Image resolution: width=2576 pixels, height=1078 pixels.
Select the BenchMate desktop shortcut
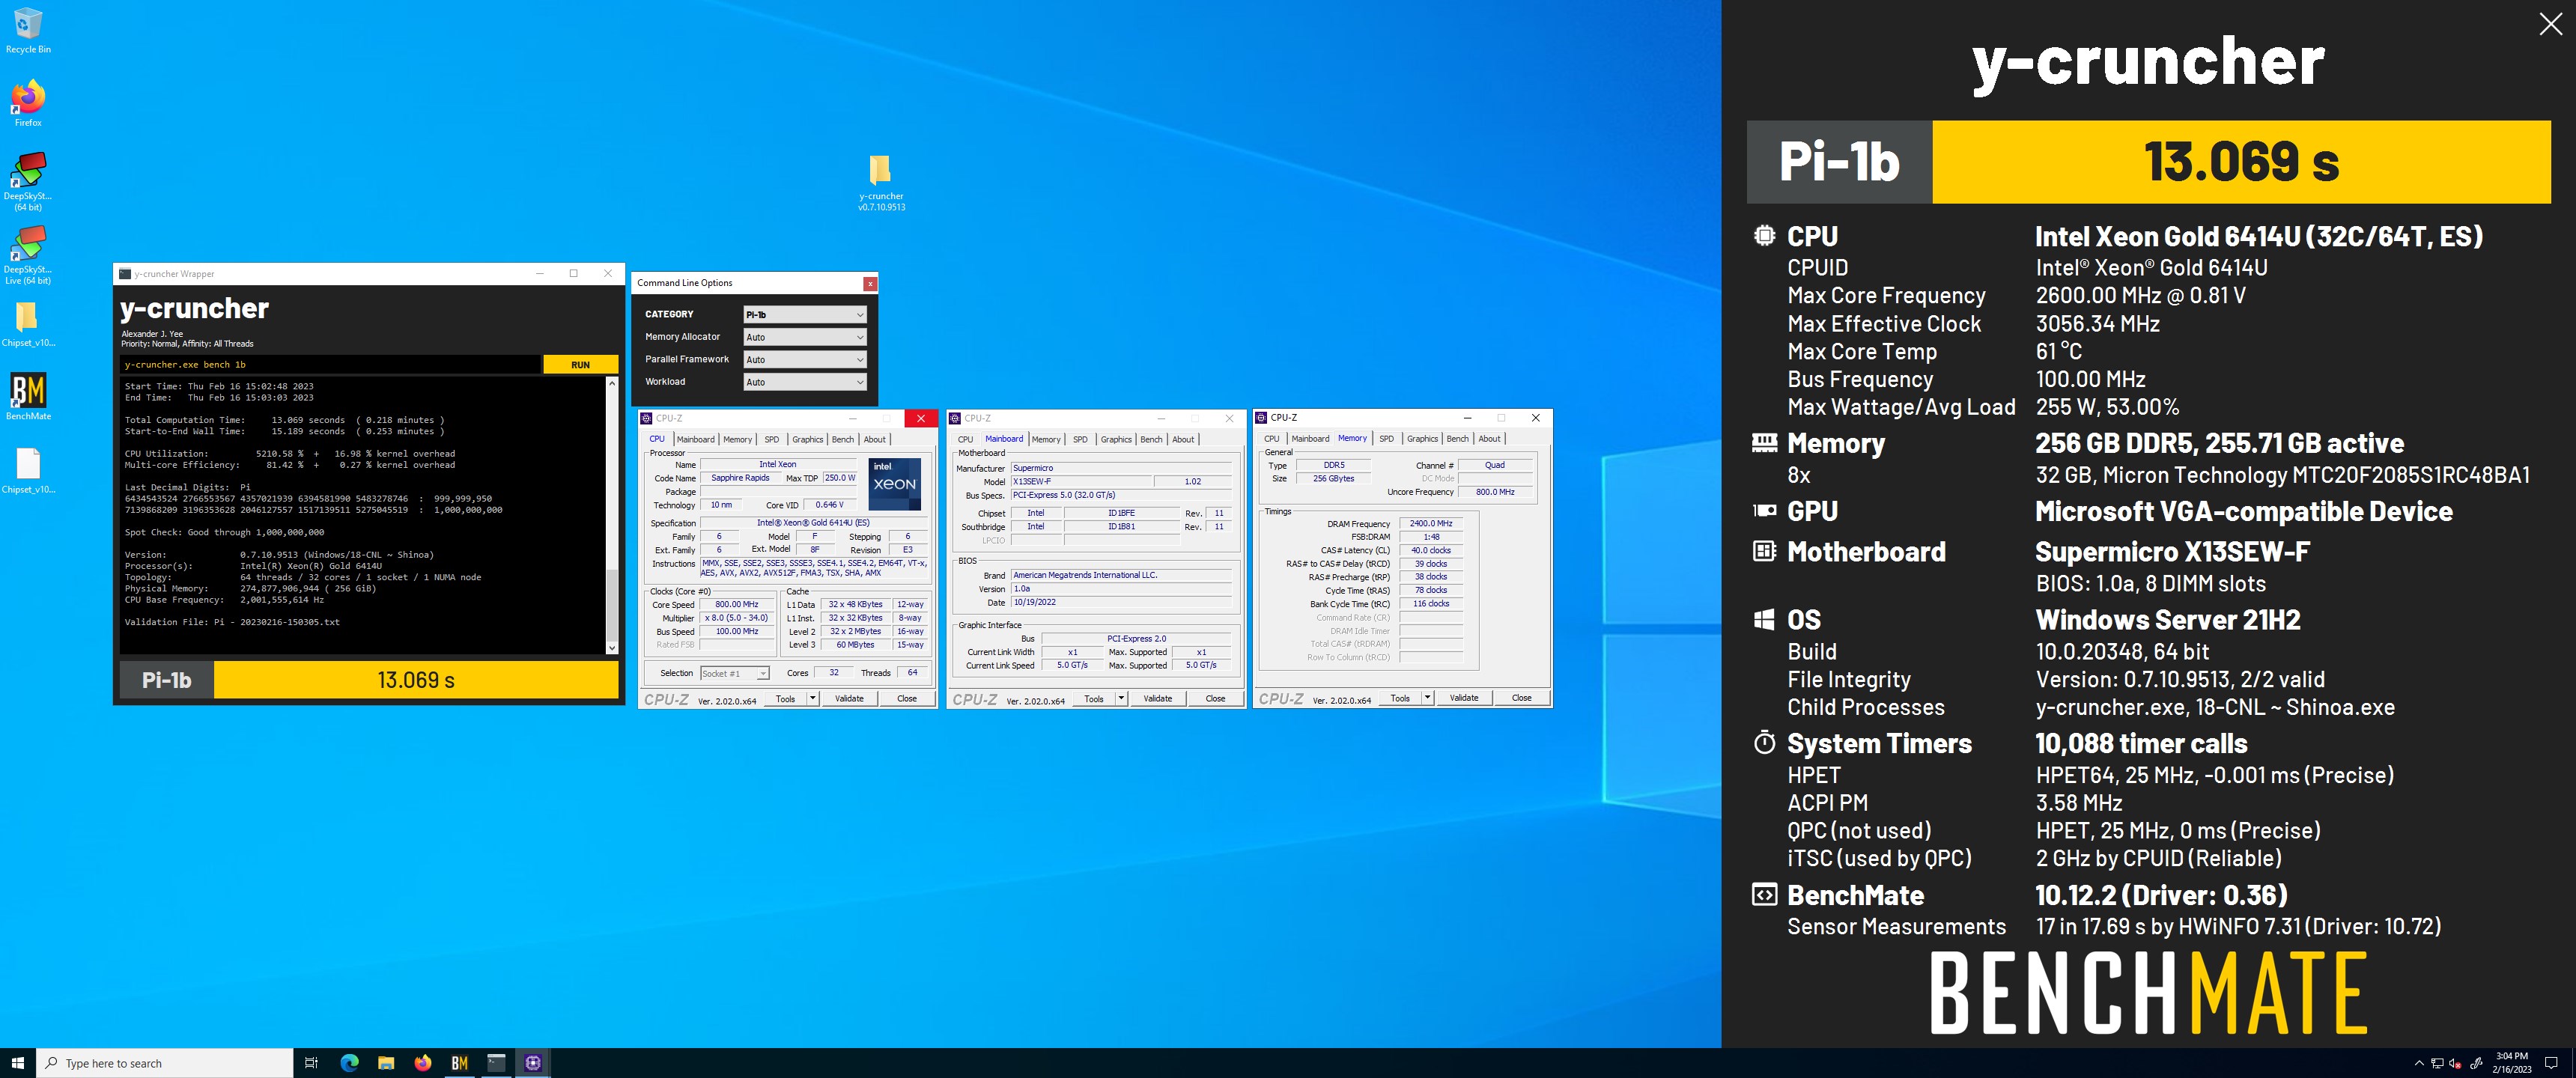point(28,397)
